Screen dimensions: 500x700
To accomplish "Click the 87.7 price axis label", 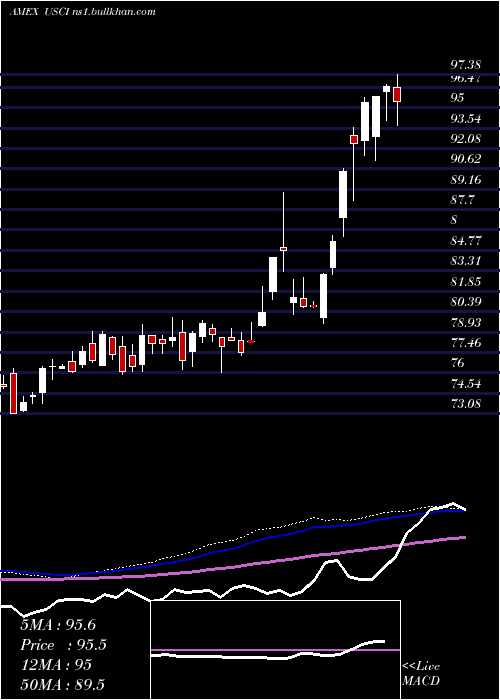I will coord(462,200).
